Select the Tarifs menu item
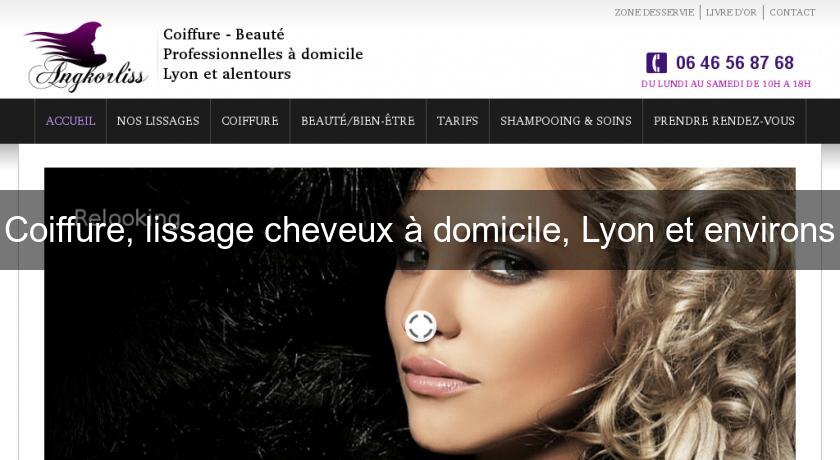The height and width of the screenshot is (460, 840). coord(458,121)
